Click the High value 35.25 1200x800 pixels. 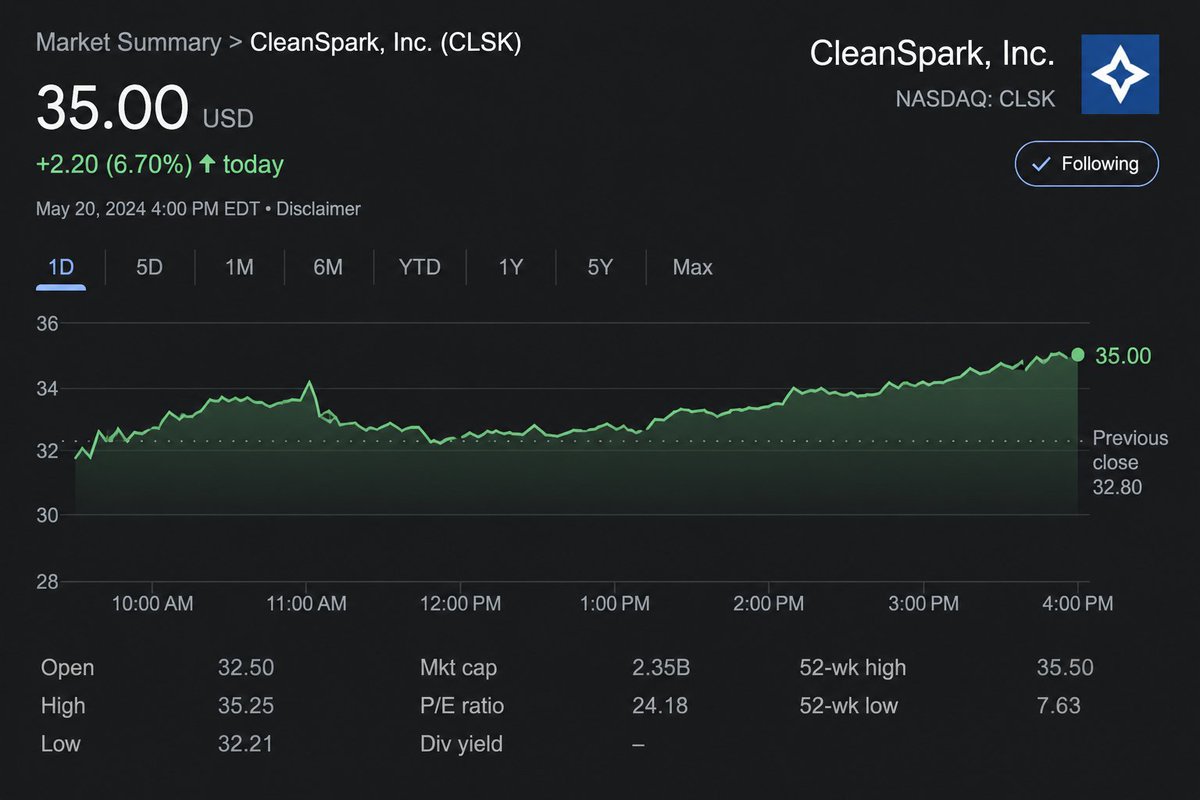tap(246, 706)
